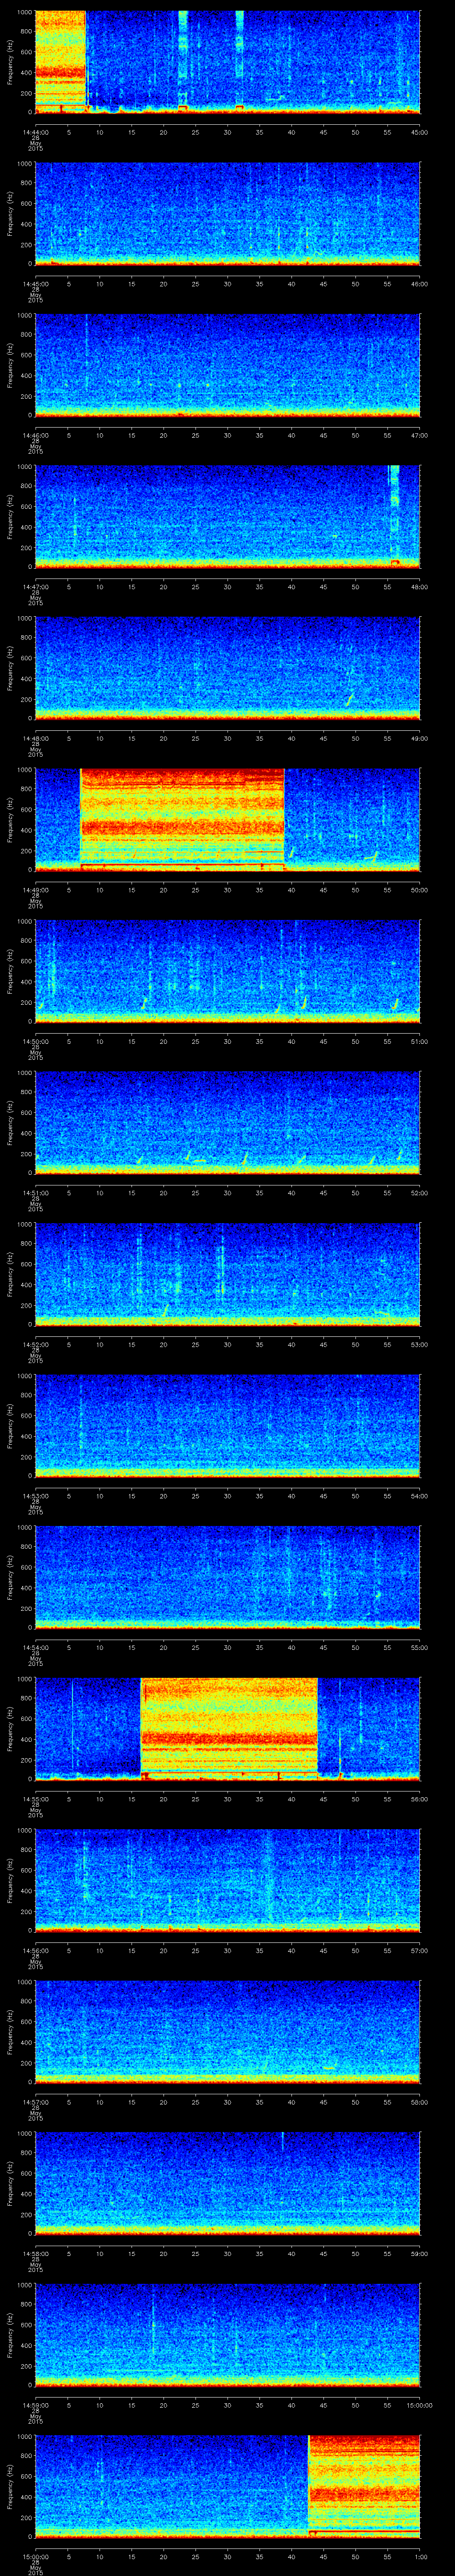Click the short broadband burst near second 56 in the 14:47:00 panel

tap(394, 515)
